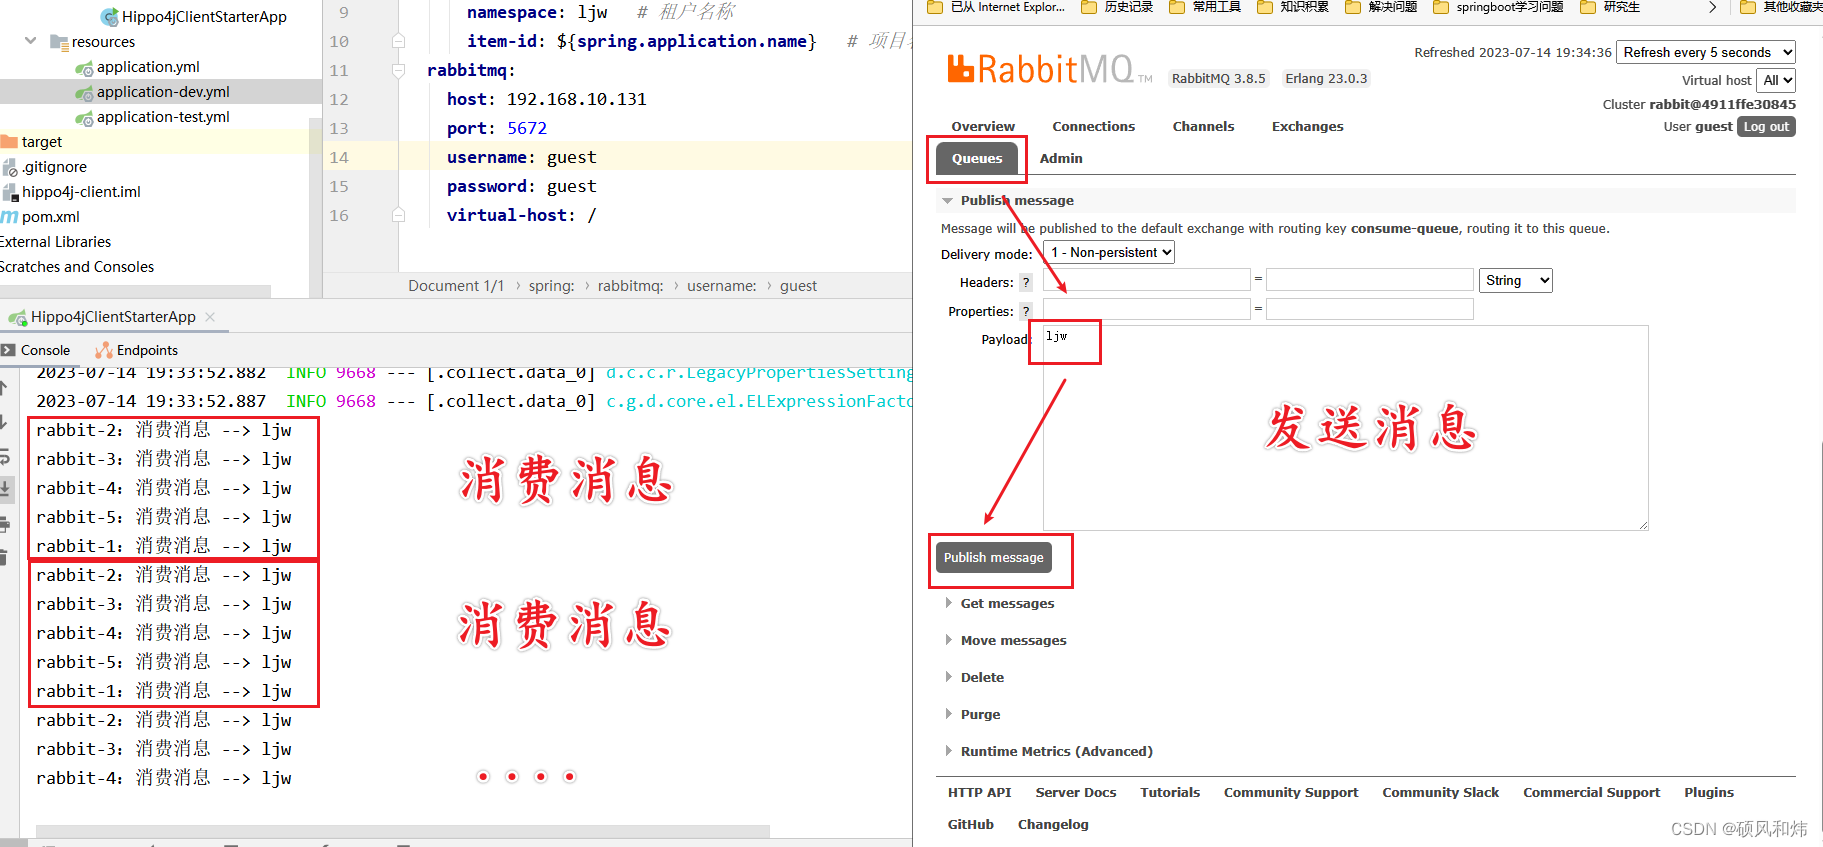Expand the Purge section
The width and height of the screenshot is (1823, 847).
click(948, 714)
